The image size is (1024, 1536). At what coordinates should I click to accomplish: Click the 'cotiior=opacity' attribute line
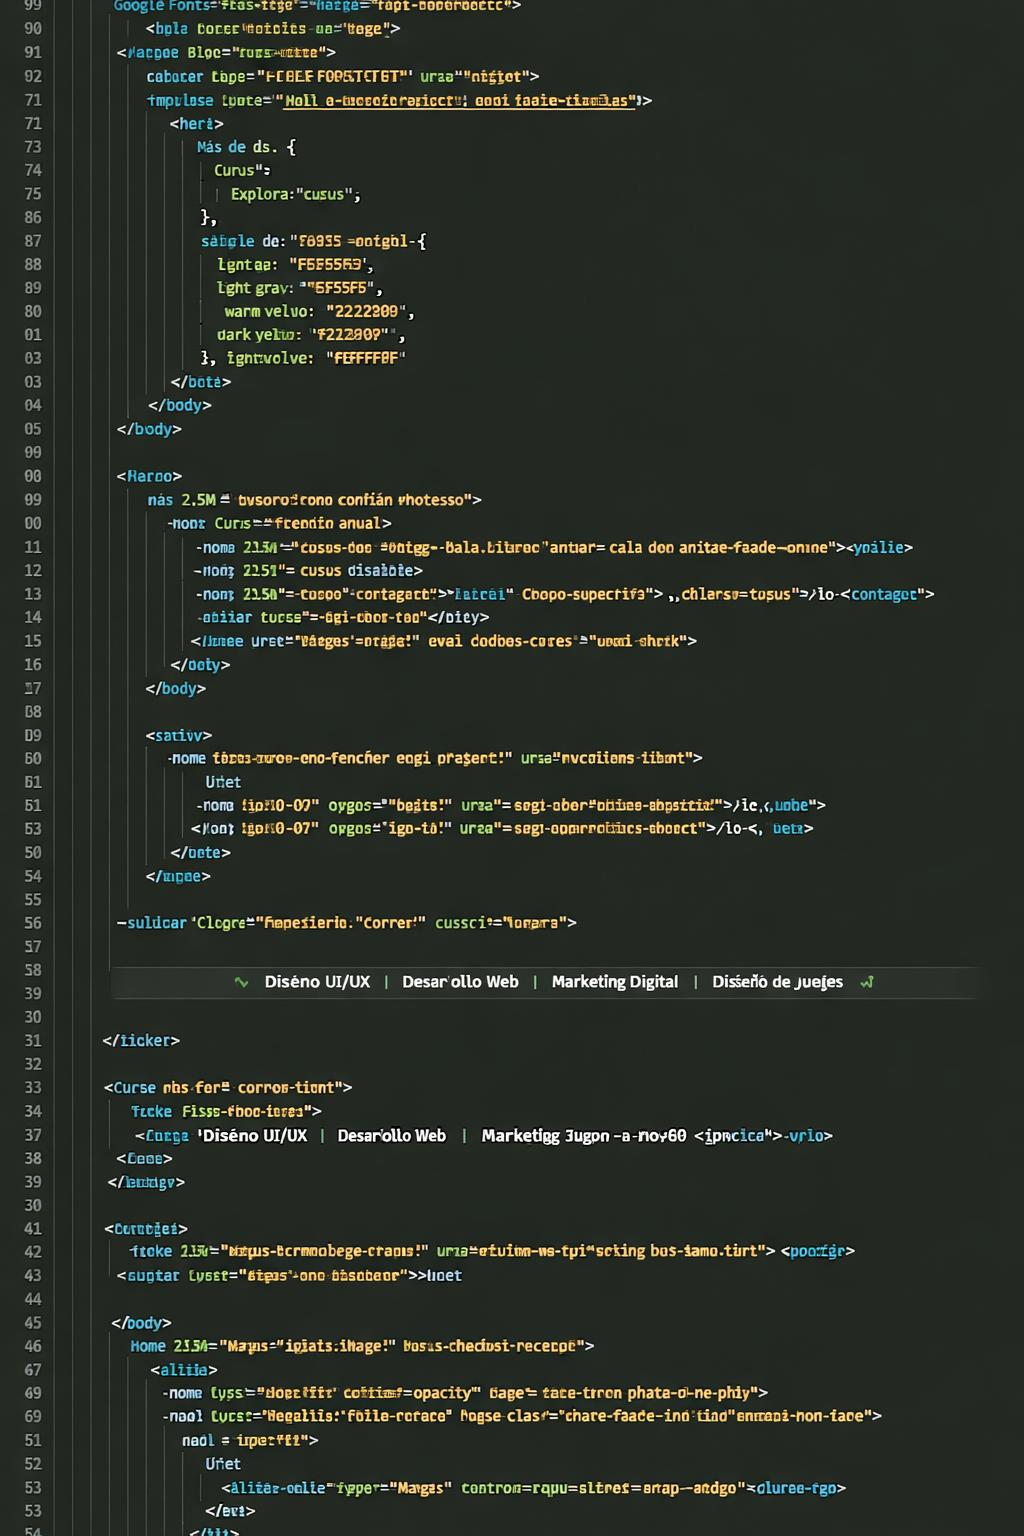coord(465,1393)
